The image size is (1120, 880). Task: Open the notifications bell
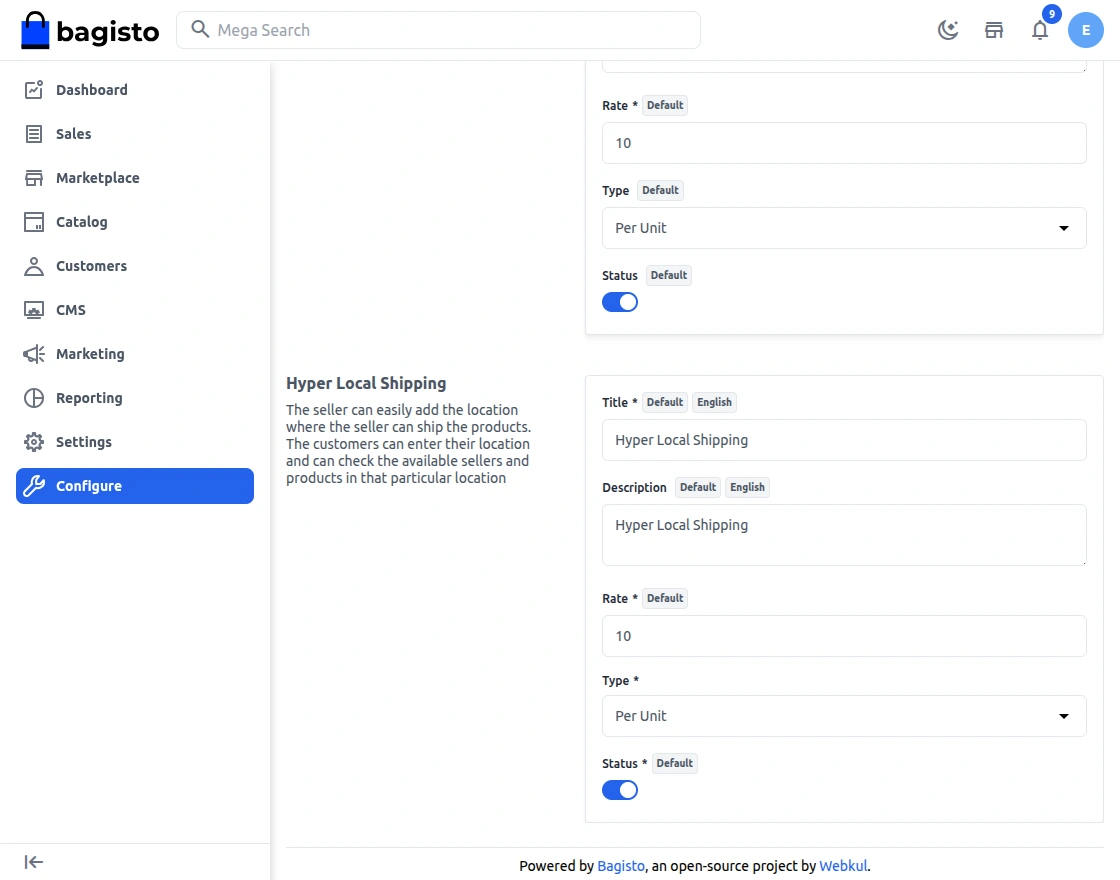pyautogui.click(x=1040, y=31)
